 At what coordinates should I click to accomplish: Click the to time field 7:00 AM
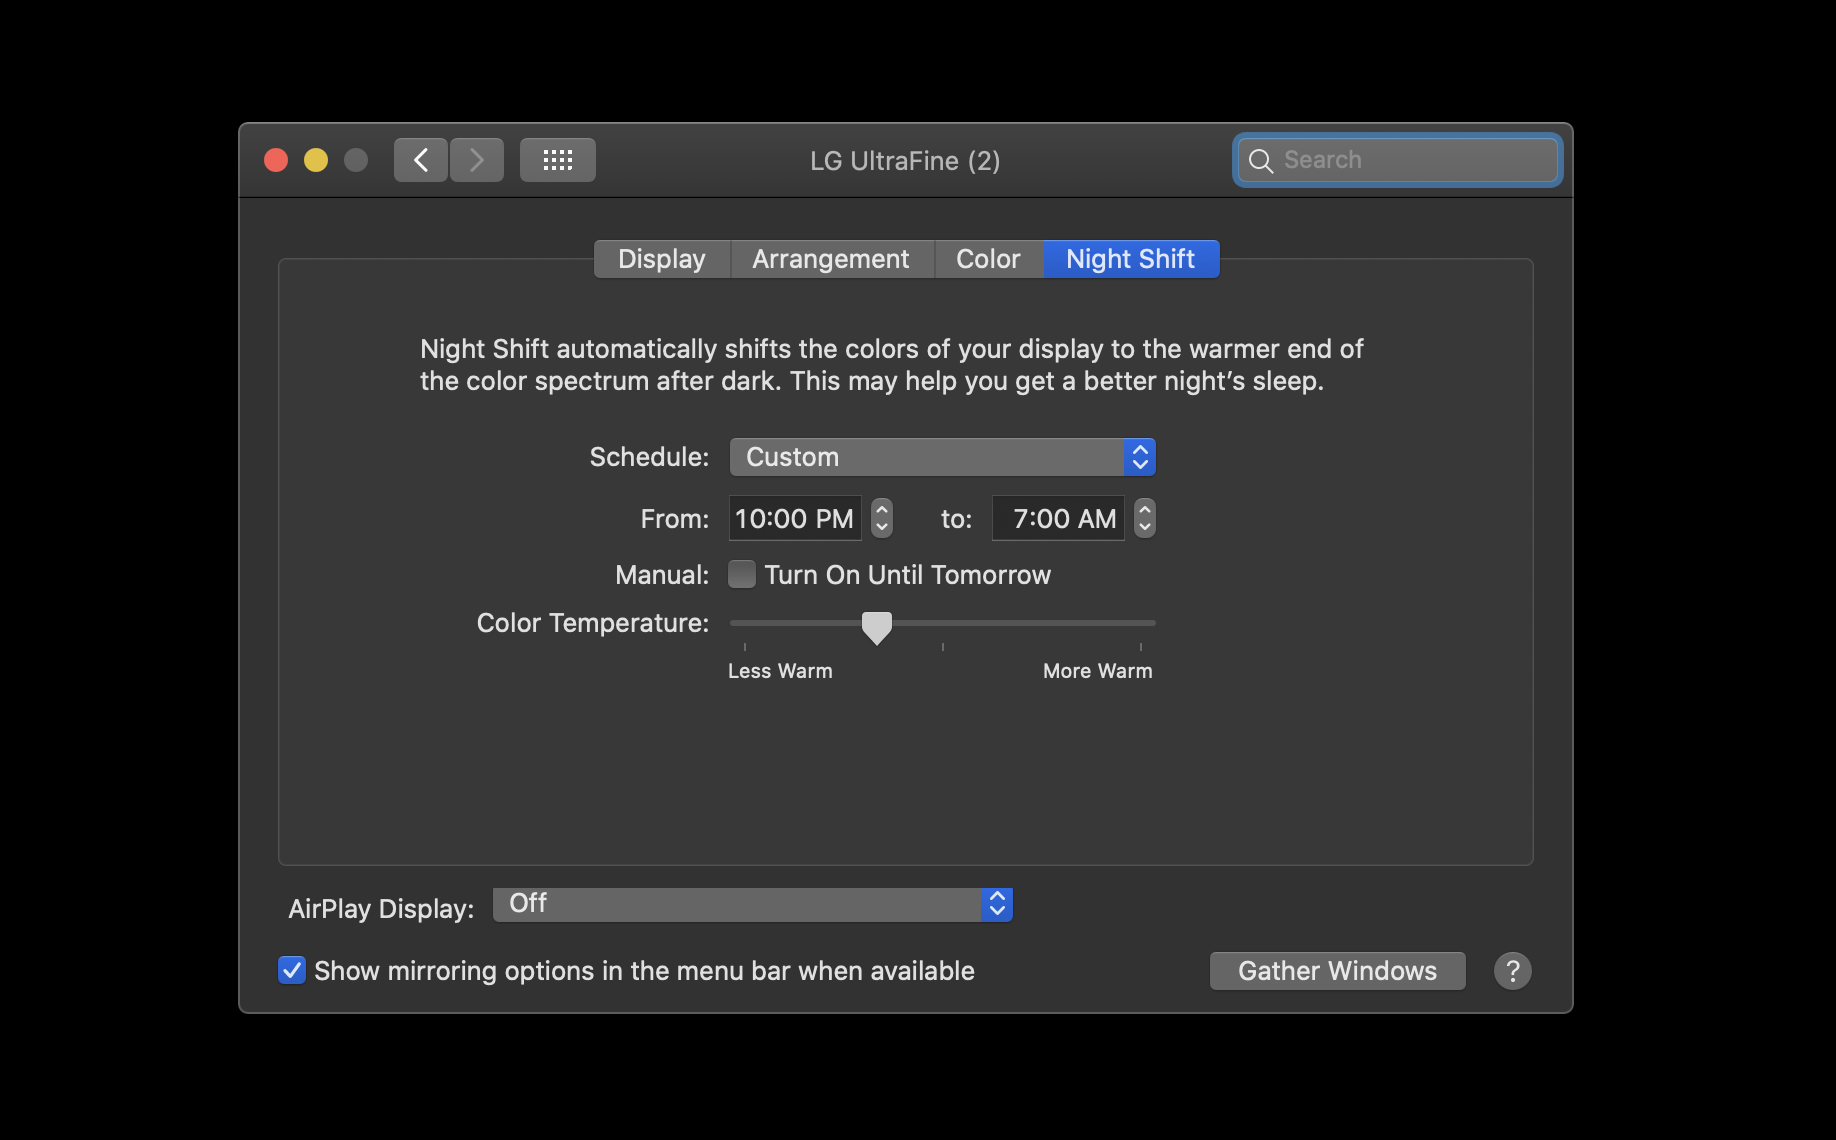tap(1058, 518)
